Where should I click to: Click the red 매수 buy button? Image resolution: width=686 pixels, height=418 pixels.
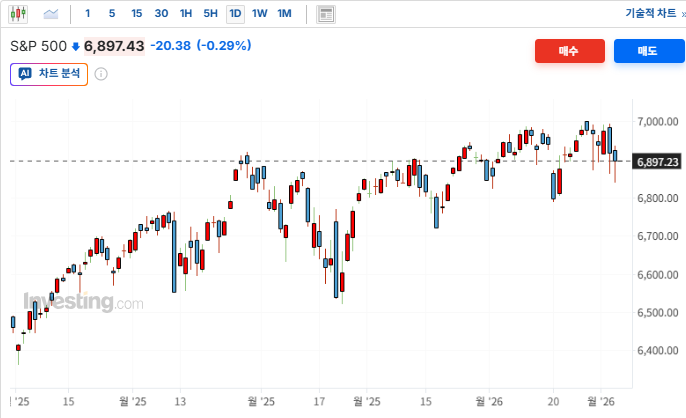click(570, 51)
